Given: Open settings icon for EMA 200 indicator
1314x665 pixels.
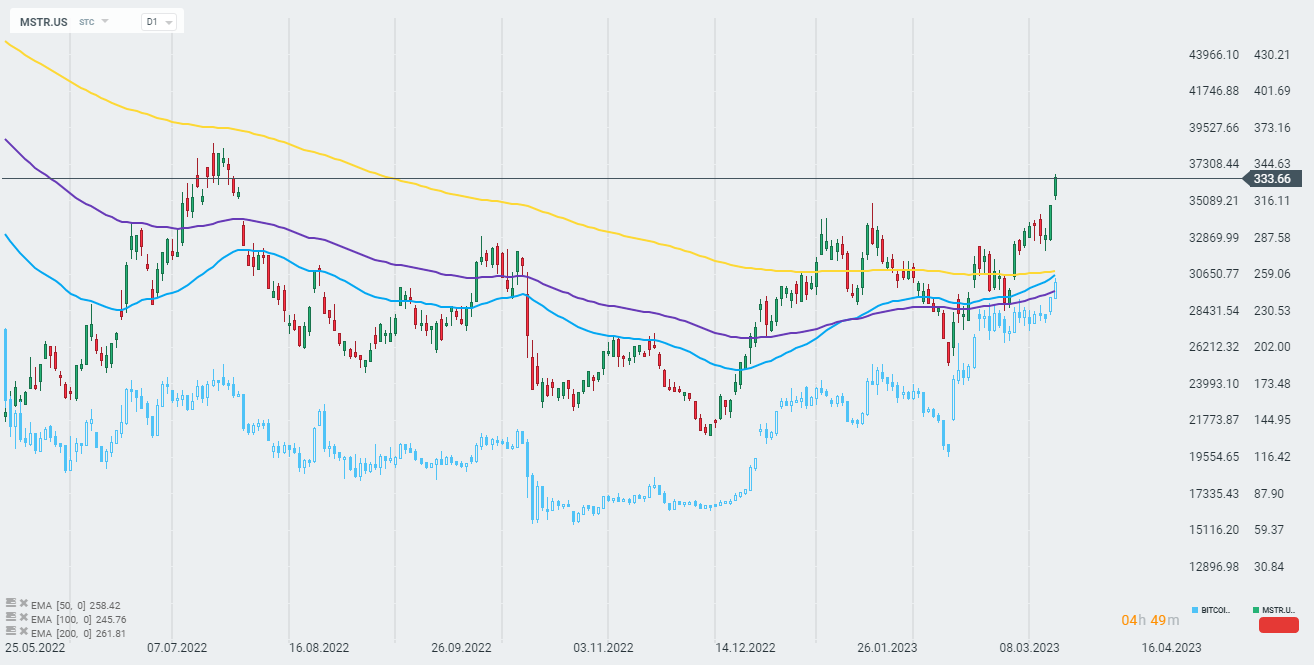Looking at the screenshot, I should pyautogui.click(x=11, y=632).
